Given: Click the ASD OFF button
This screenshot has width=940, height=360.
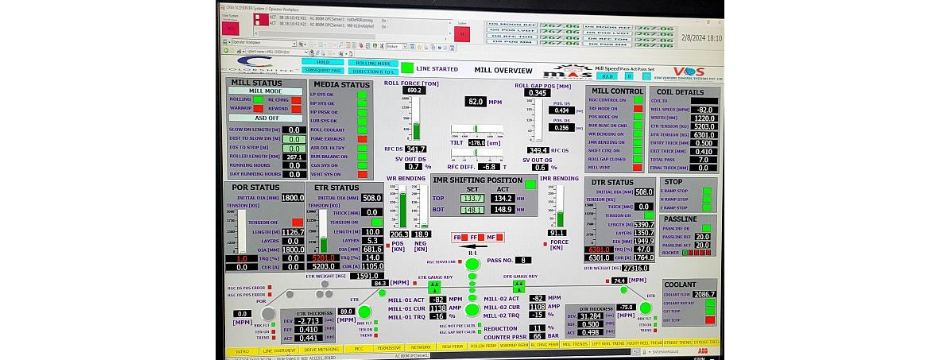Looking at the screenshot, I should pos(266,118).
